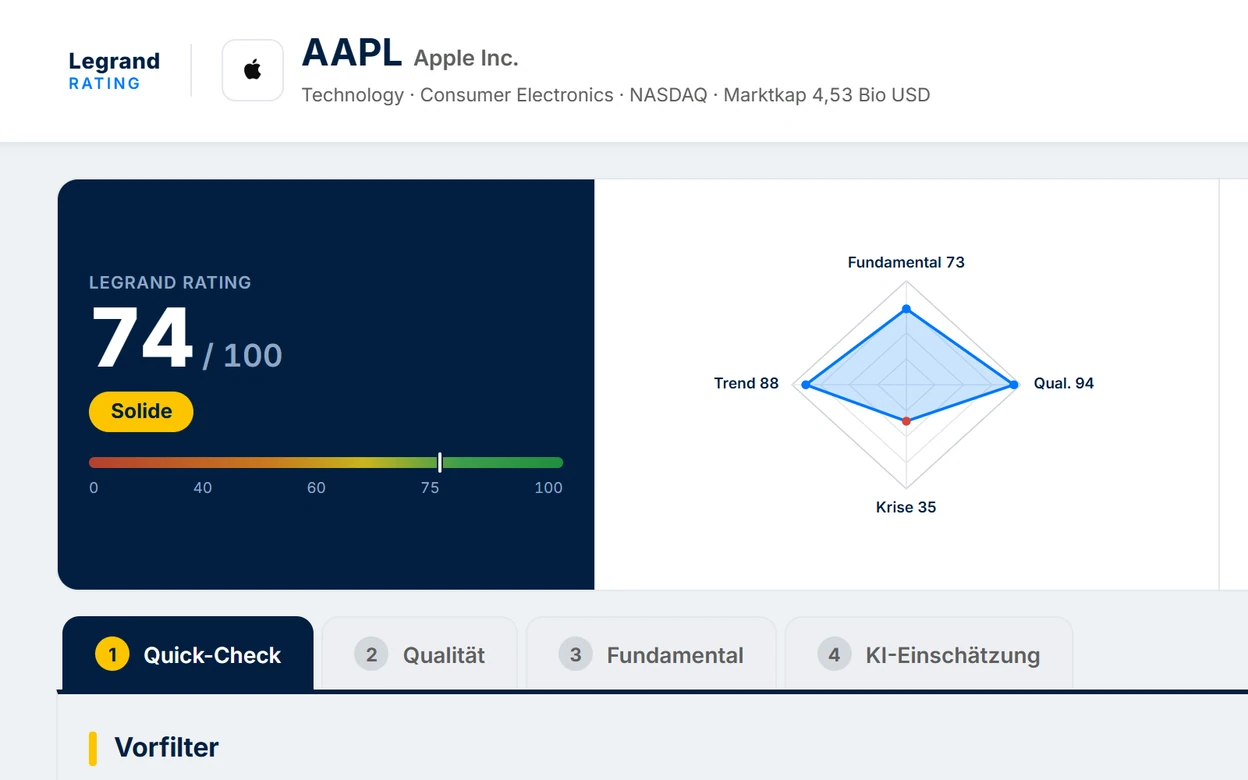The image size is (1248, 780).
Task: Select the Fundamental tab
Action: [651, 654]
